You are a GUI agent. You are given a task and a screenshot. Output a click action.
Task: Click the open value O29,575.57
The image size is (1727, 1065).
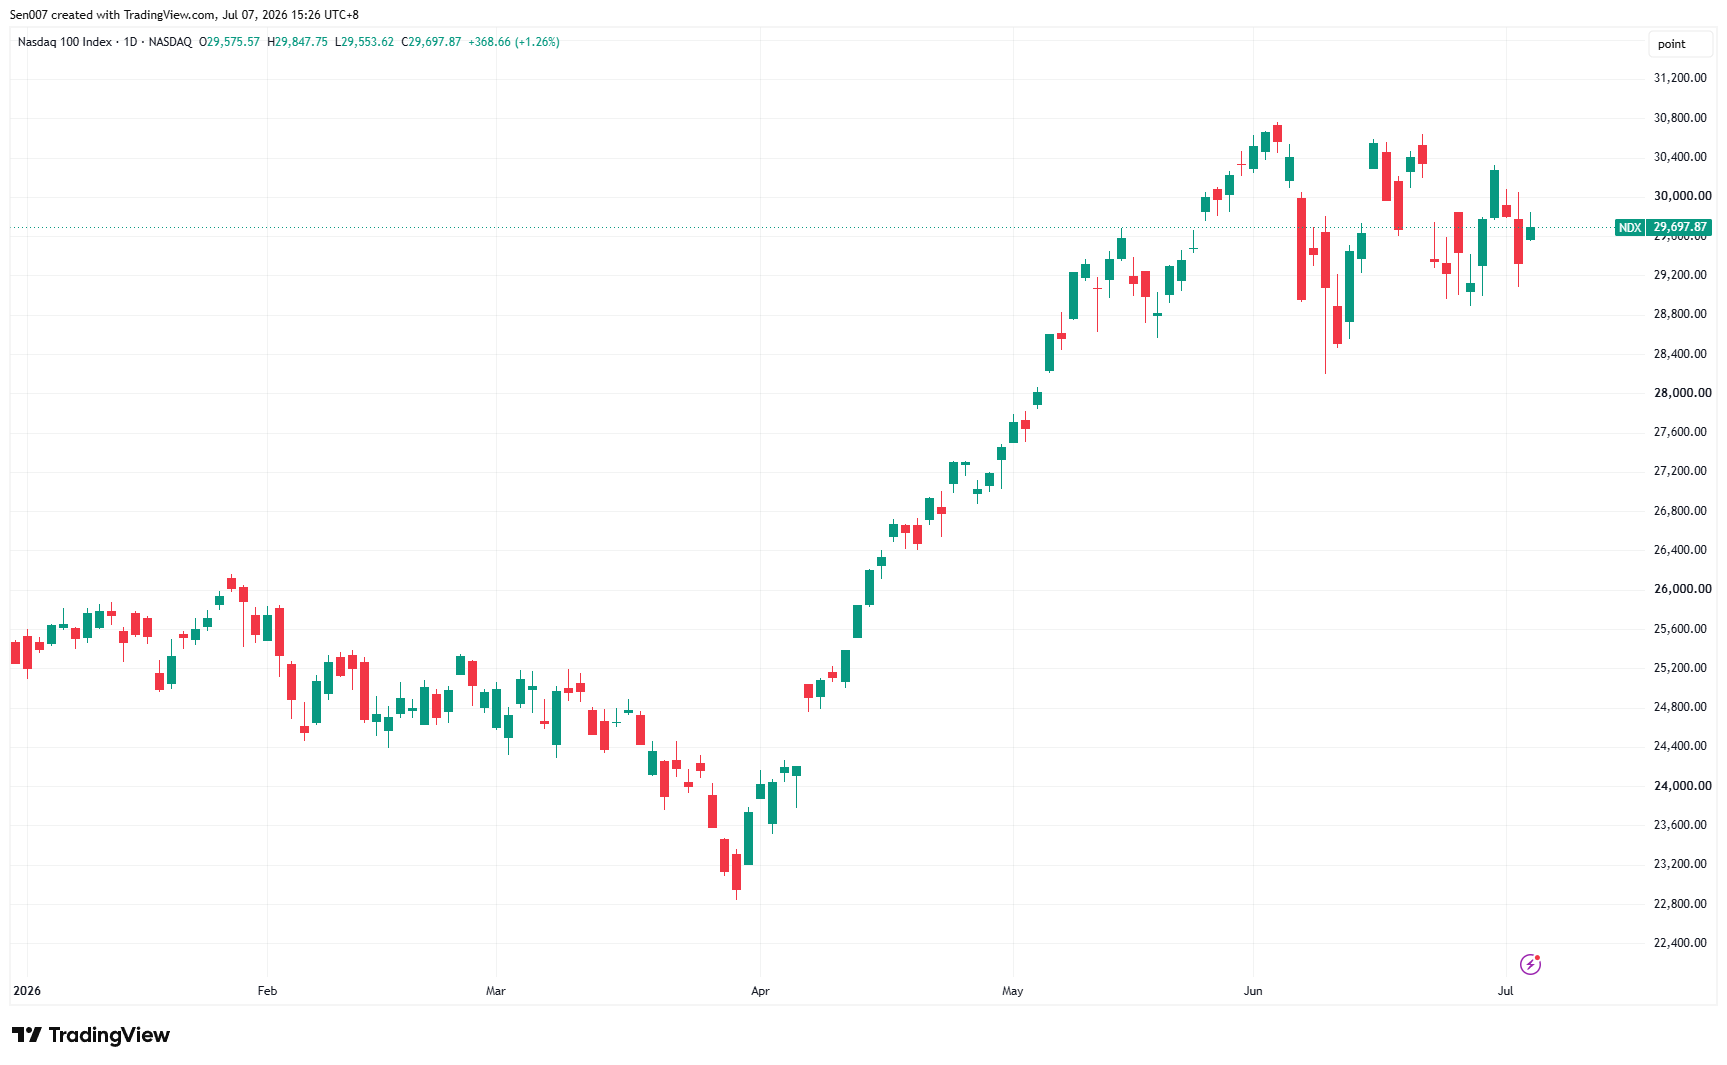(x=229, y=42)
